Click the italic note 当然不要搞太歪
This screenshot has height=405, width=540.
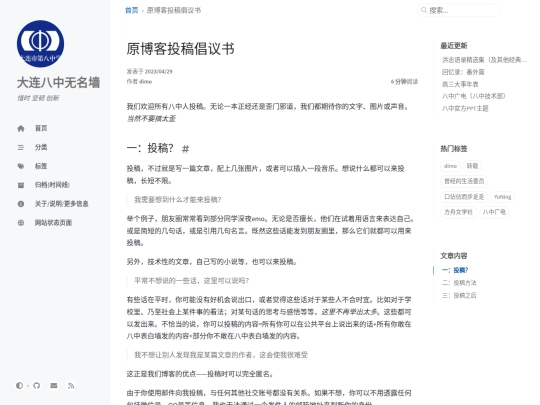click(x=151, y=119)
